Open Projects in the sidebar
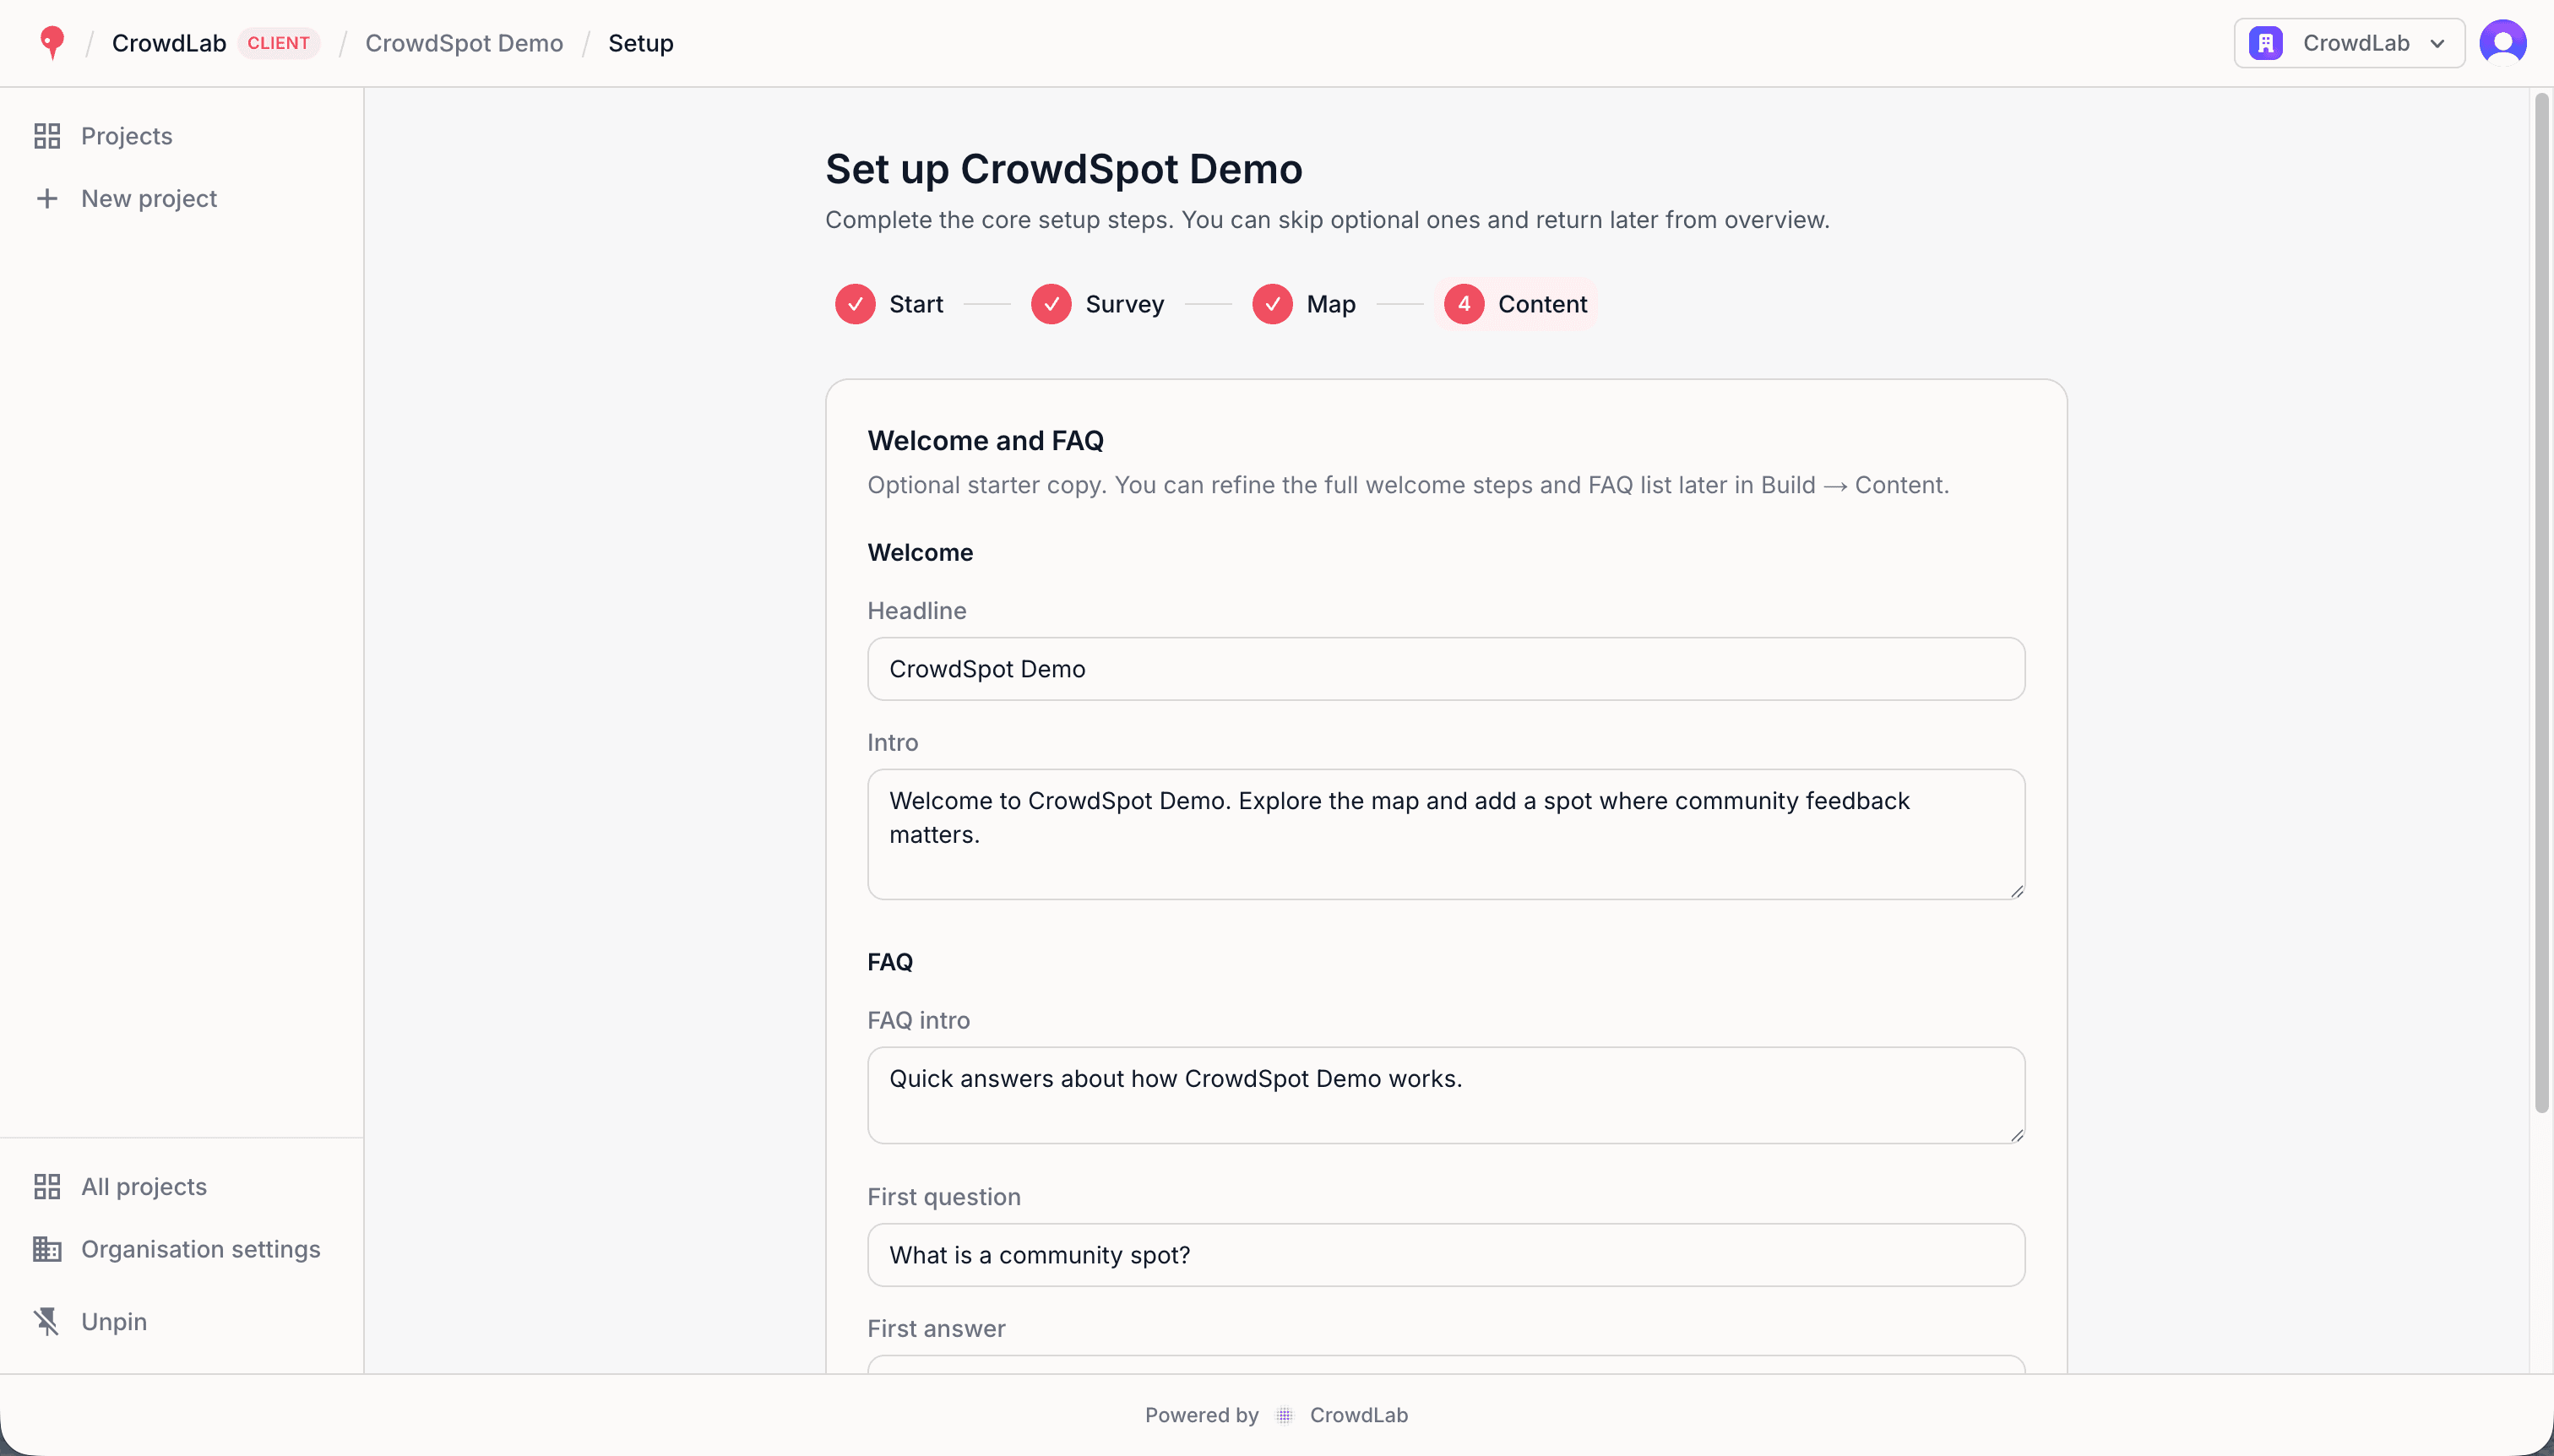The image size is (2554, 1456). 127,136
